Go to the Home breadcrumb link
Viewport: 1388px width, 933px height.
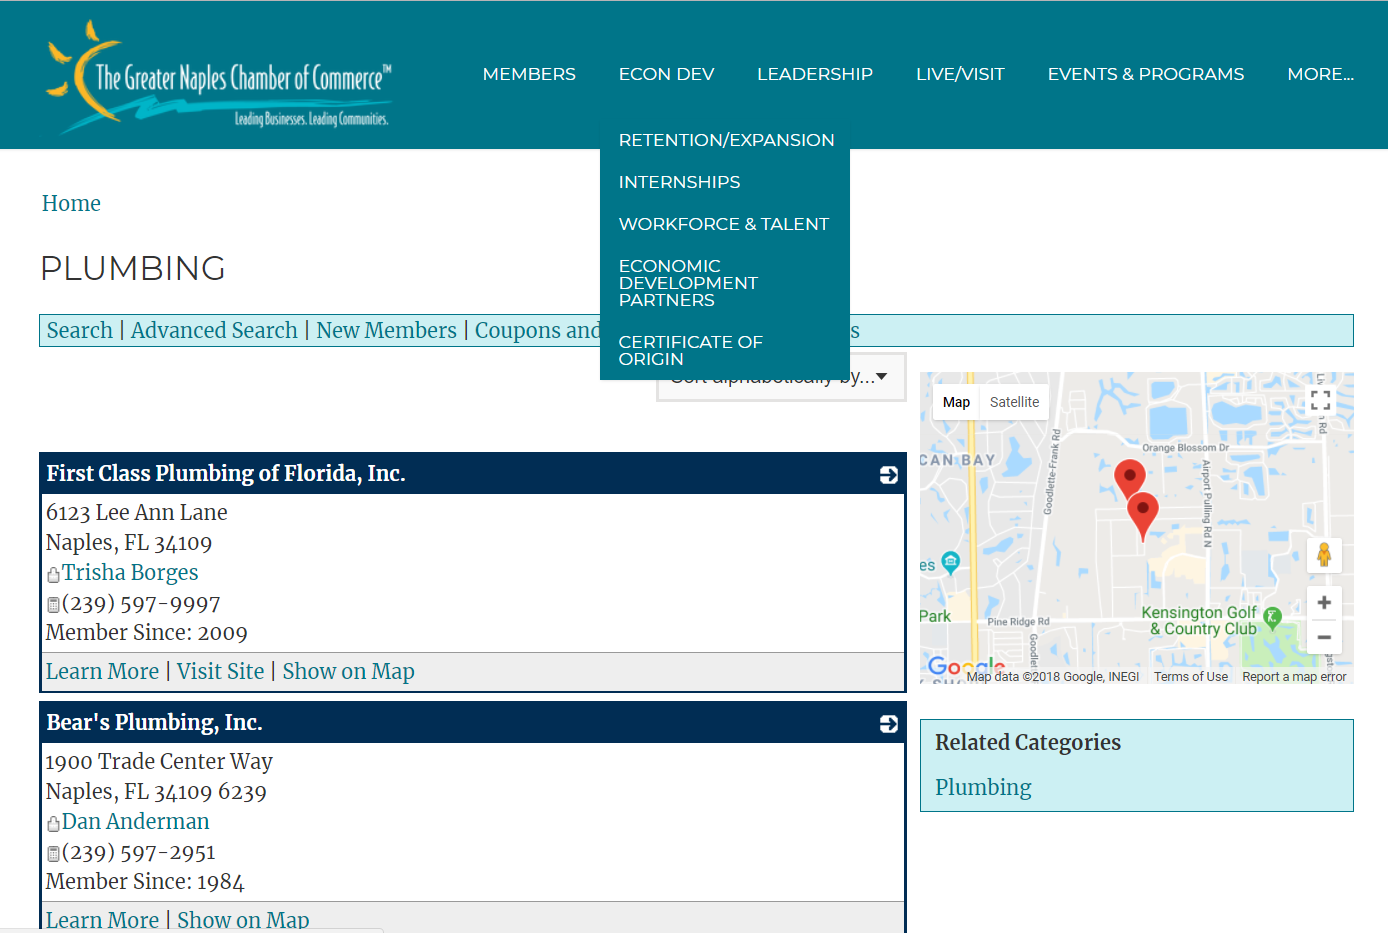point(71,203)
